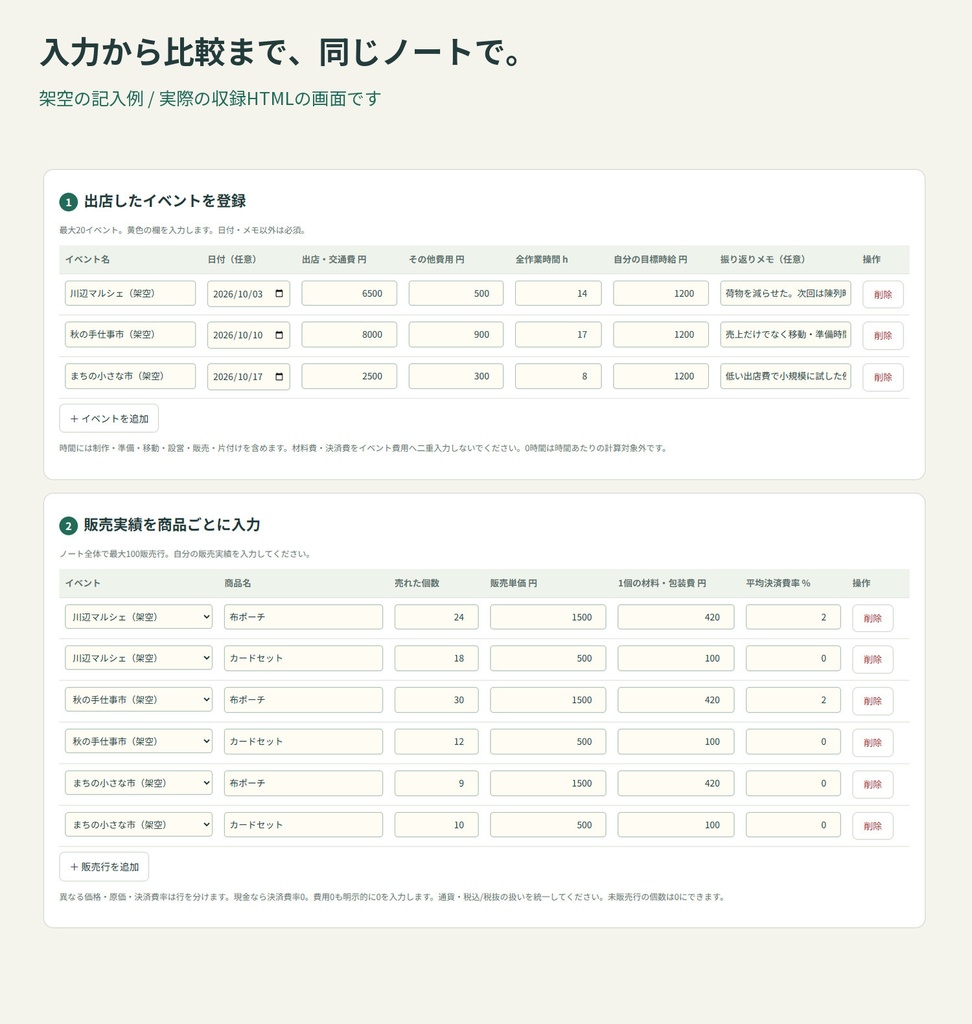The image size is (972, 1024).
Task: Edit product name カードセット for 川辺マルシェ
Action: (x=303, y=658)
